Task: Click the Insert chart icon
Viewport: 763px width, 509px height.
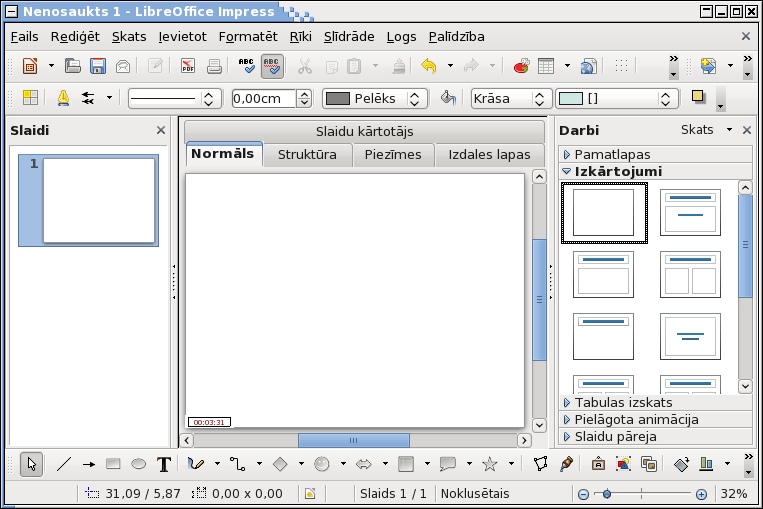Action: [521, 66]
